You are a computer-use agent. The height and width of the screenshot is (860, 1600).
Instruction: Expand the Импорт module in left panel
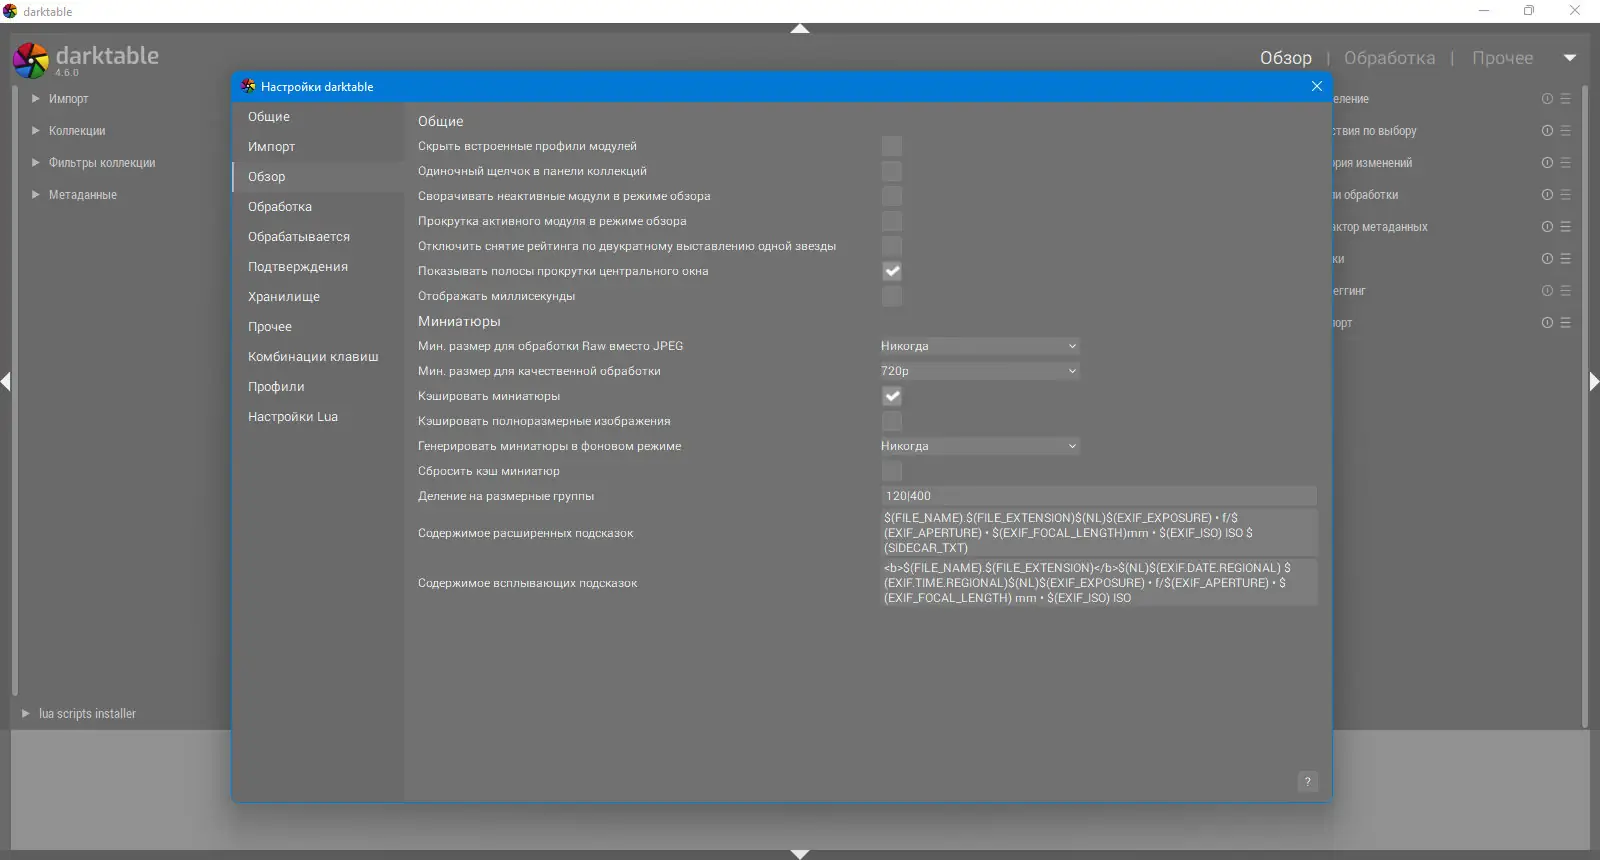click(x=36, y=99)
